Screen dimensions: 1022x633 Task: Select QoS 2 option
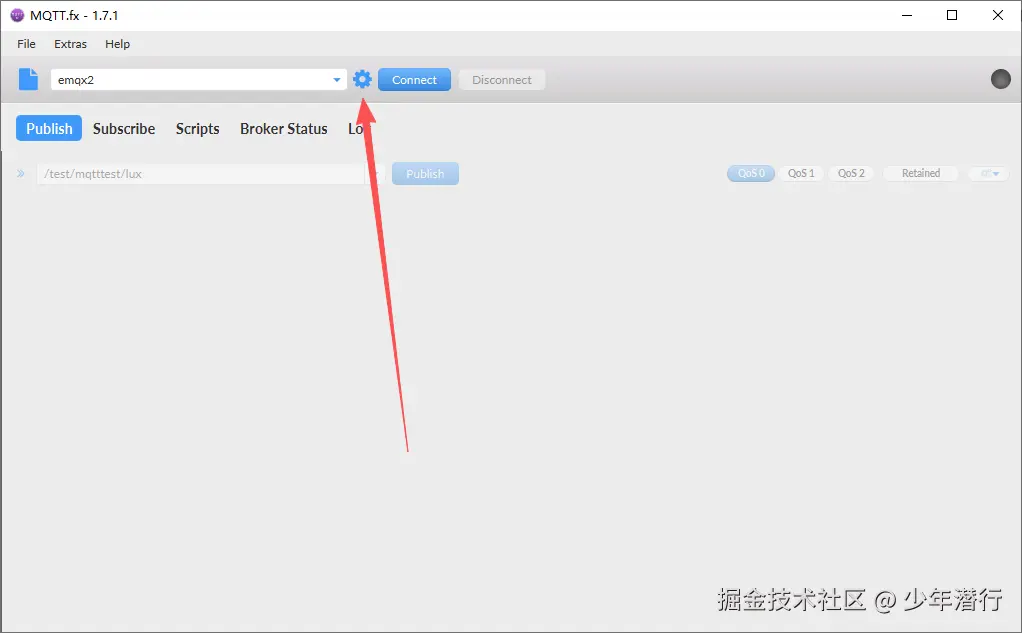(x=851, y=173)
